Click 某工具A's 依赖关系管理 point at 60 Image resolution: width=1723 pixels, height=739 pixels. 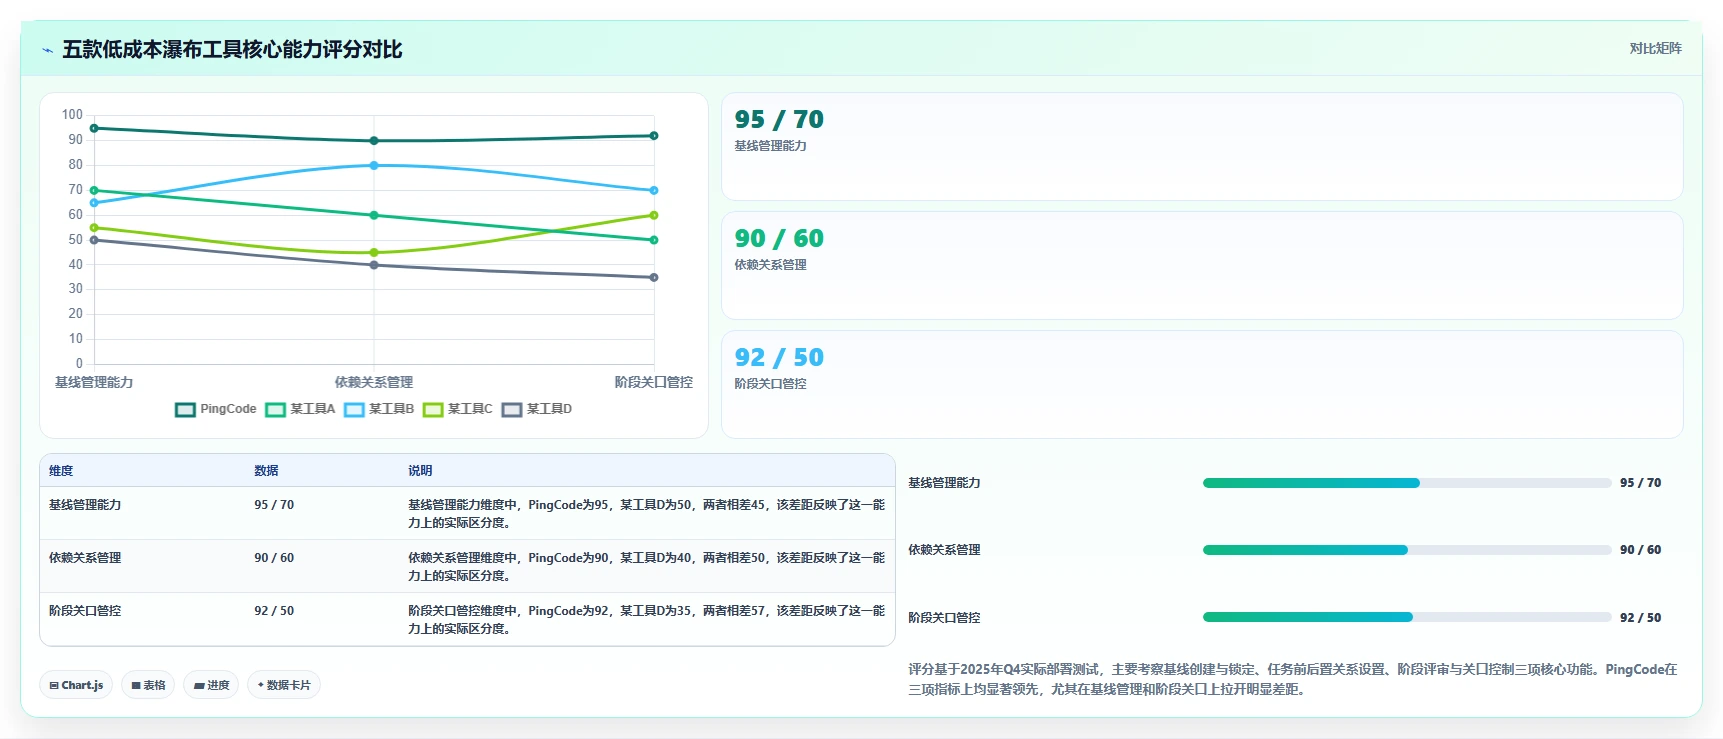point(374,215)
